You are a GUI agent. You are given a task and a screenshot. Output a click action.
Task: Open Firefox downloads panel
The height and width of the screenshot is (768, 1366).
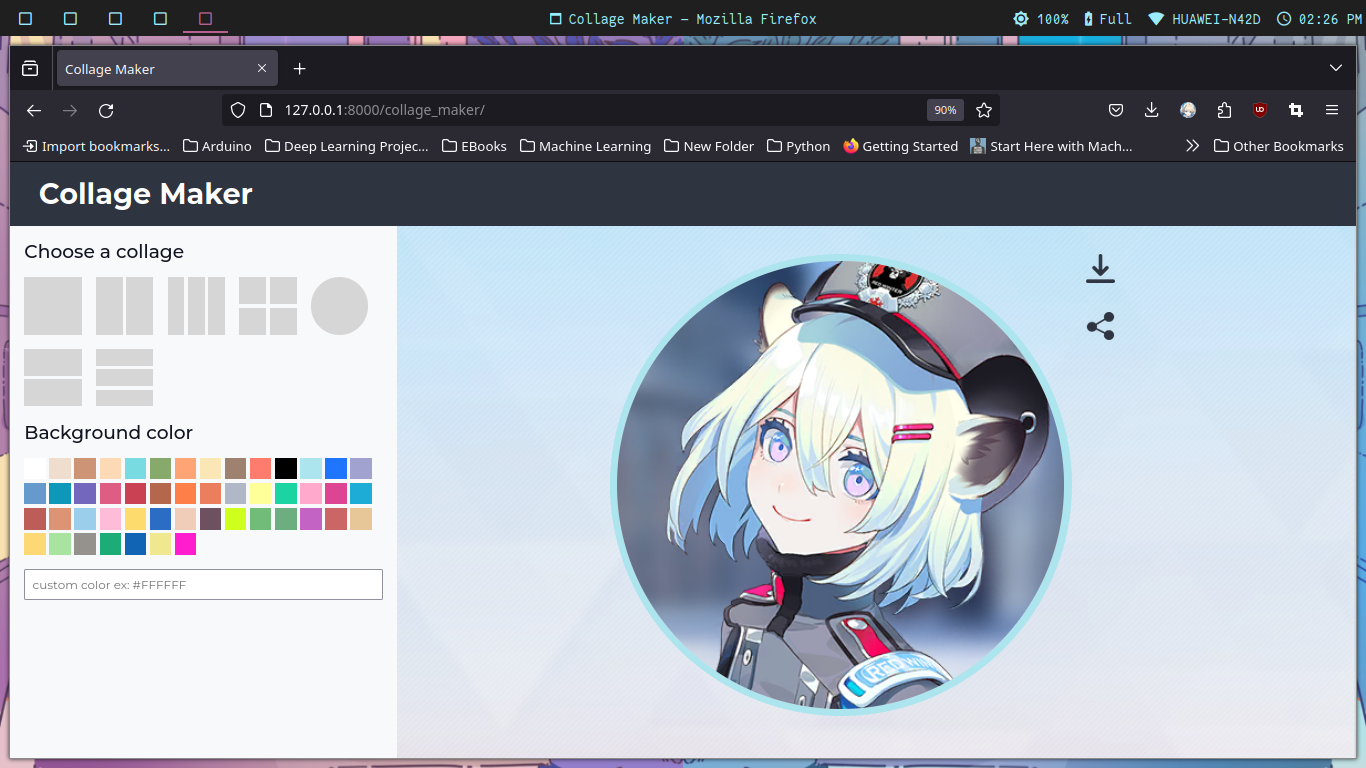pyautogui.click(x=1152, y=110)
